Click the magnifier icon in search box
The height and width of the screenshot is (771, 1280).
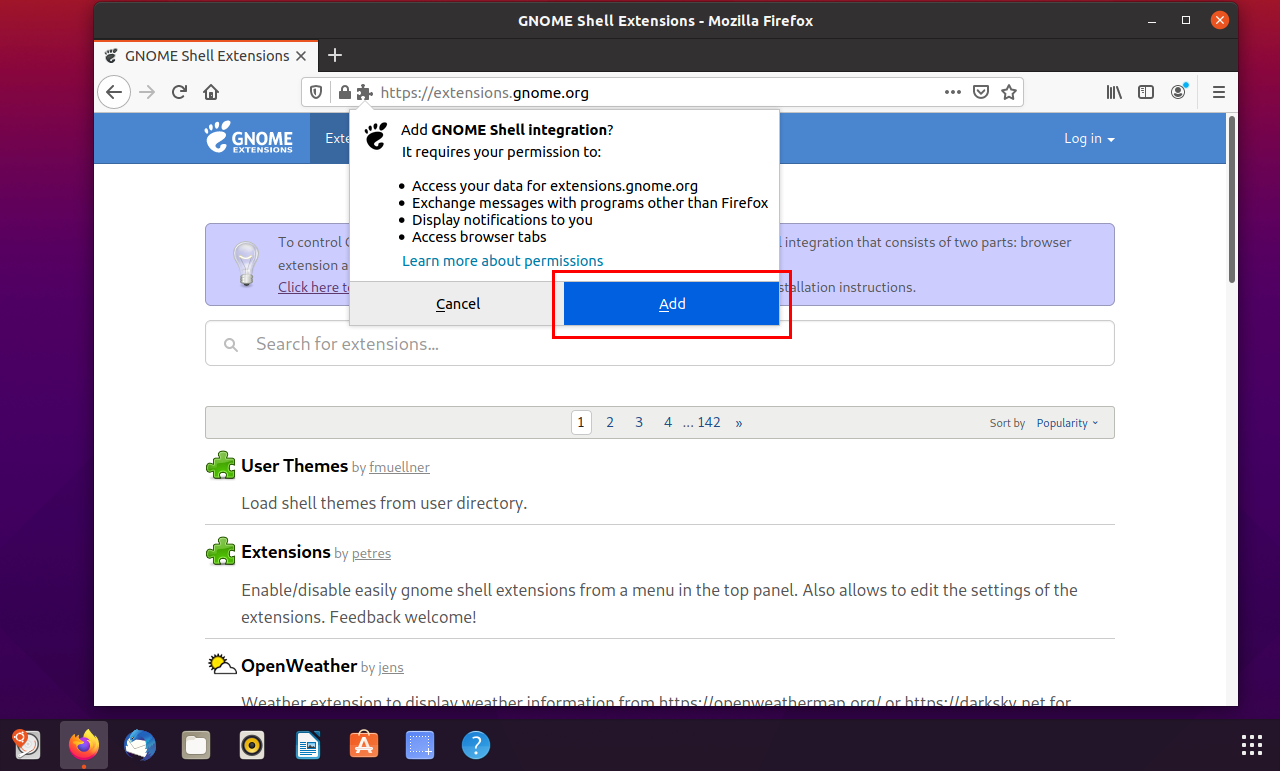(231, 345)
